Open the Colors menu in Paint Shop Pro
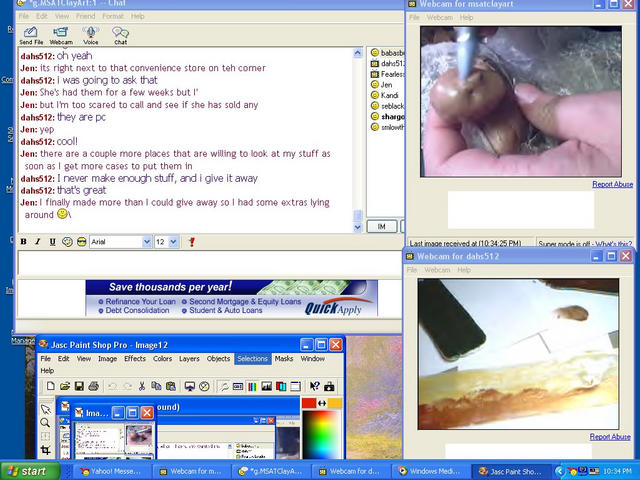The width and height of the screenshot is (640, 480). tap(162, 358)
